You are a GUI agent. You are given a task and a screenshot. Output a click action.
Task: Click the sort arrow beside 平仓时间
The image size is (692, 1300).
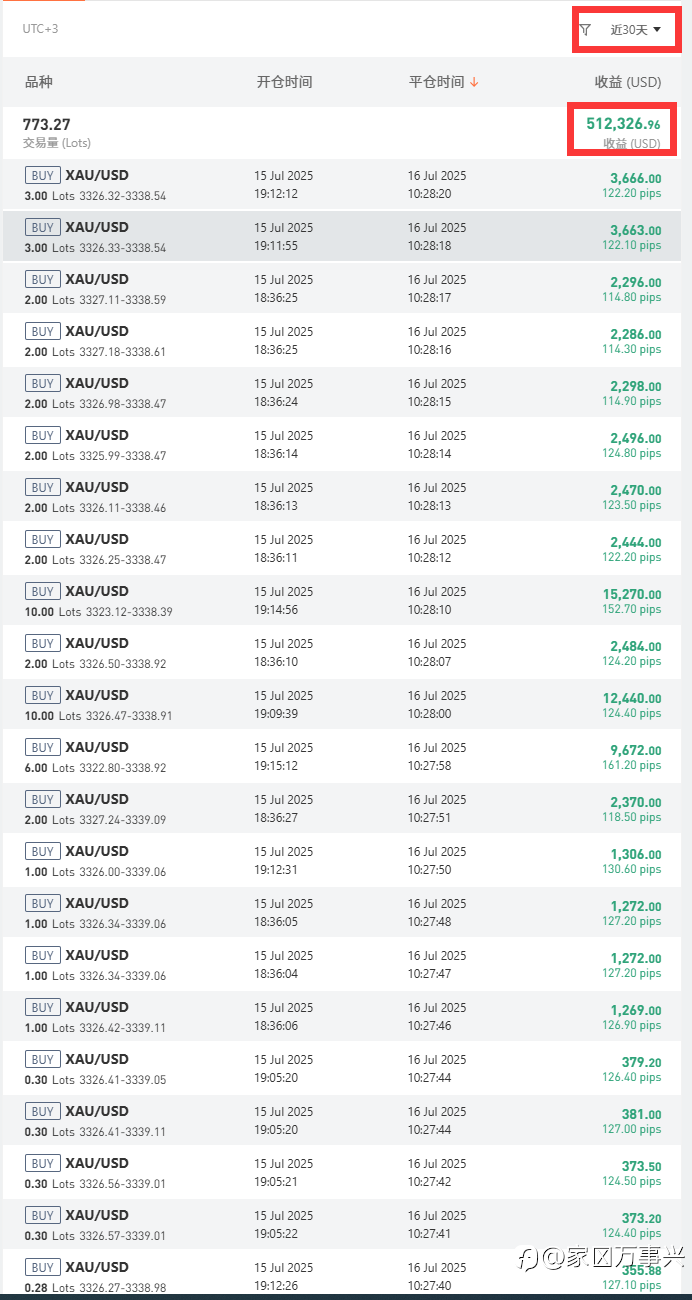(474, 82)
